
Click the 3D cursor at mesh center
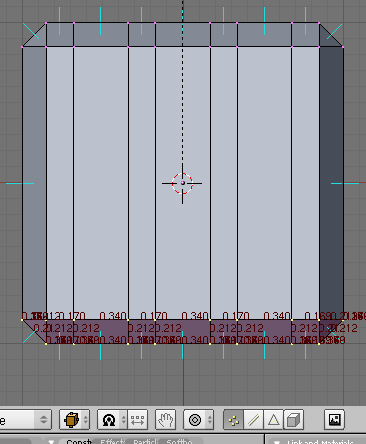point(182,183)
